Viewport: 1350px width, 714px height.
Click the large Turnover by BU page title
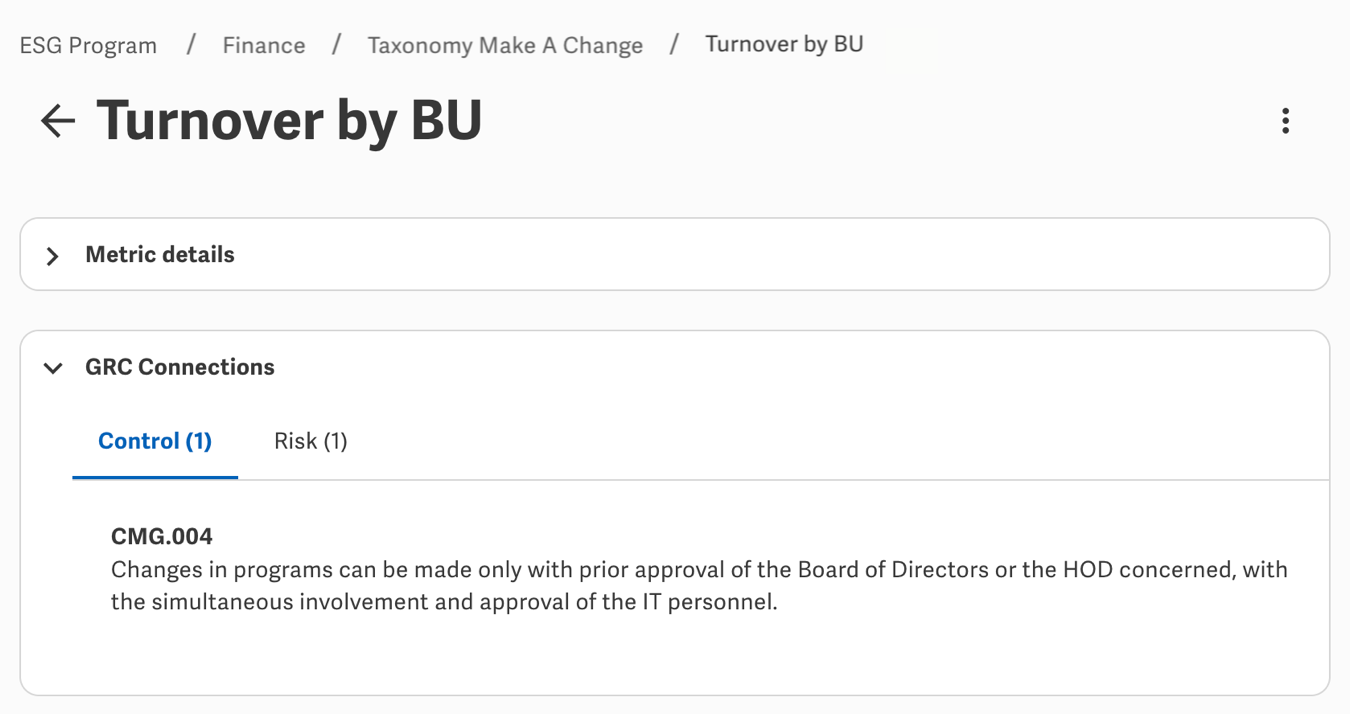click(x=289, y=121)
